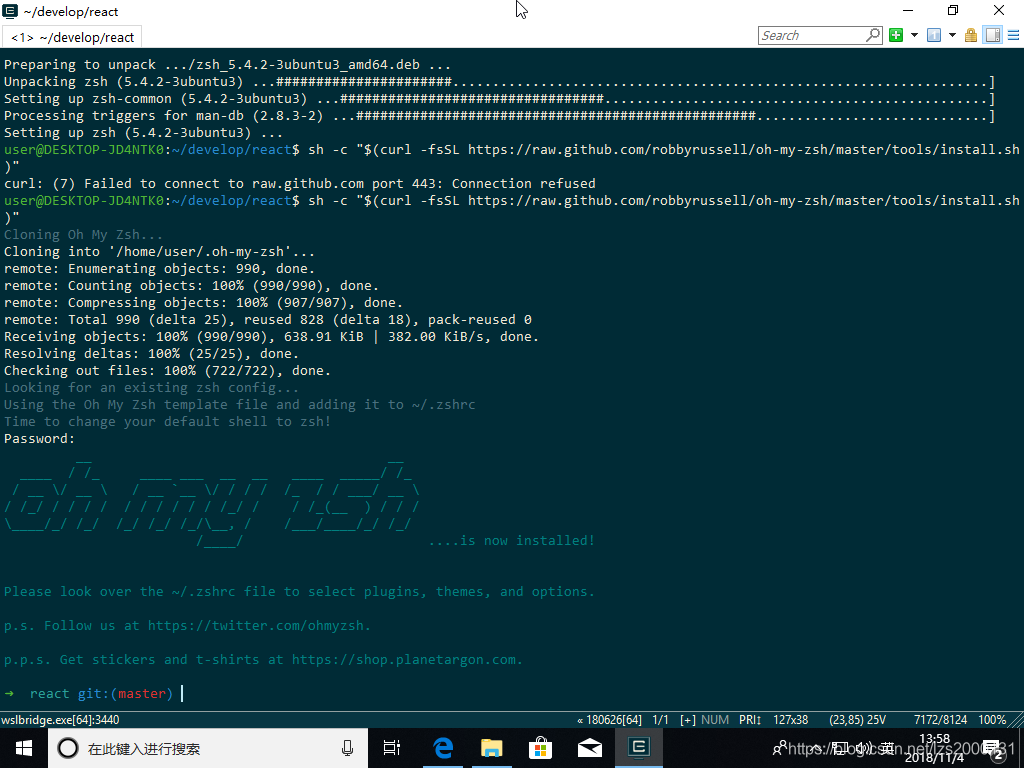The width and height of the screenshot is (1024, 768).
Task: Click '....is now installed!' text
Action: pyautogui.click(x=511, y=540)
